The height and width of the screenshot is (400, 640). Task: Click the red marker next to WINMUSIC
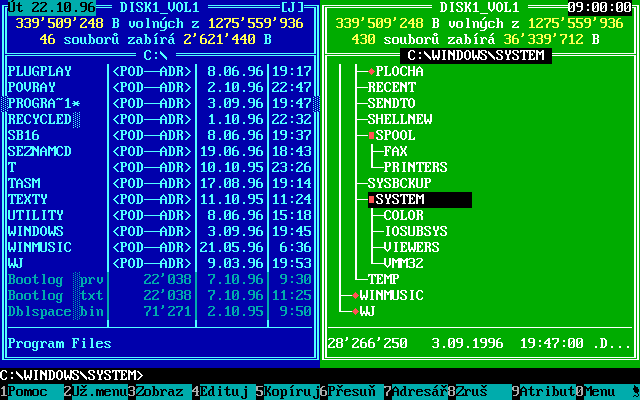point(355,296)
